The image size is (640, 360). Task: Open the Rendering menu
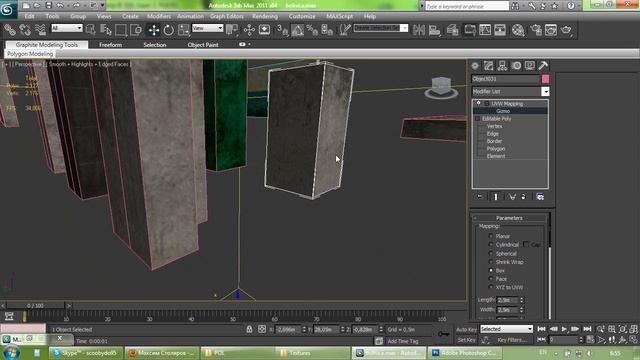pyautogui.click(x=265, y=16)
